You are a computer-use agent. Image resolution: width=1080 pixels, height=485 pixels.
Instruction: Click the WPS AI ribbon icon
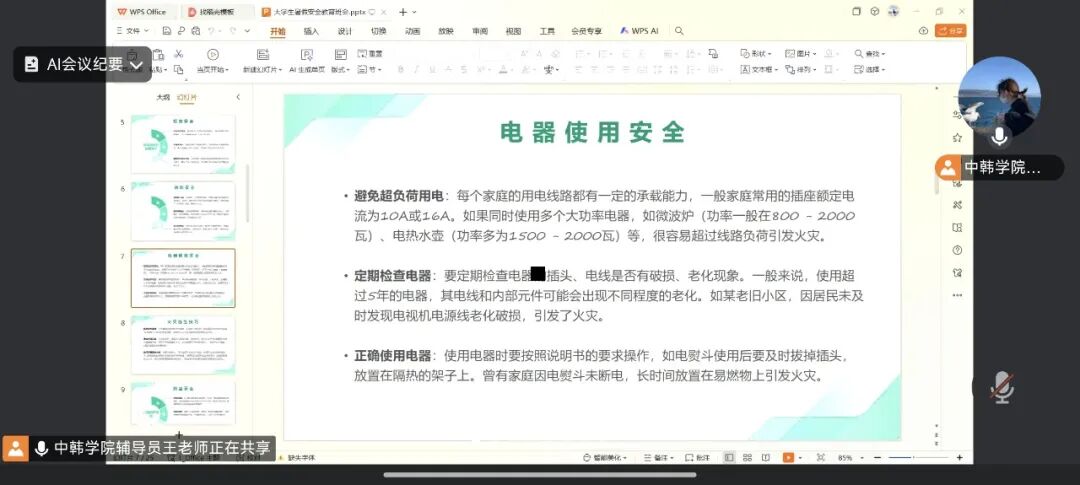click(639, 31)
